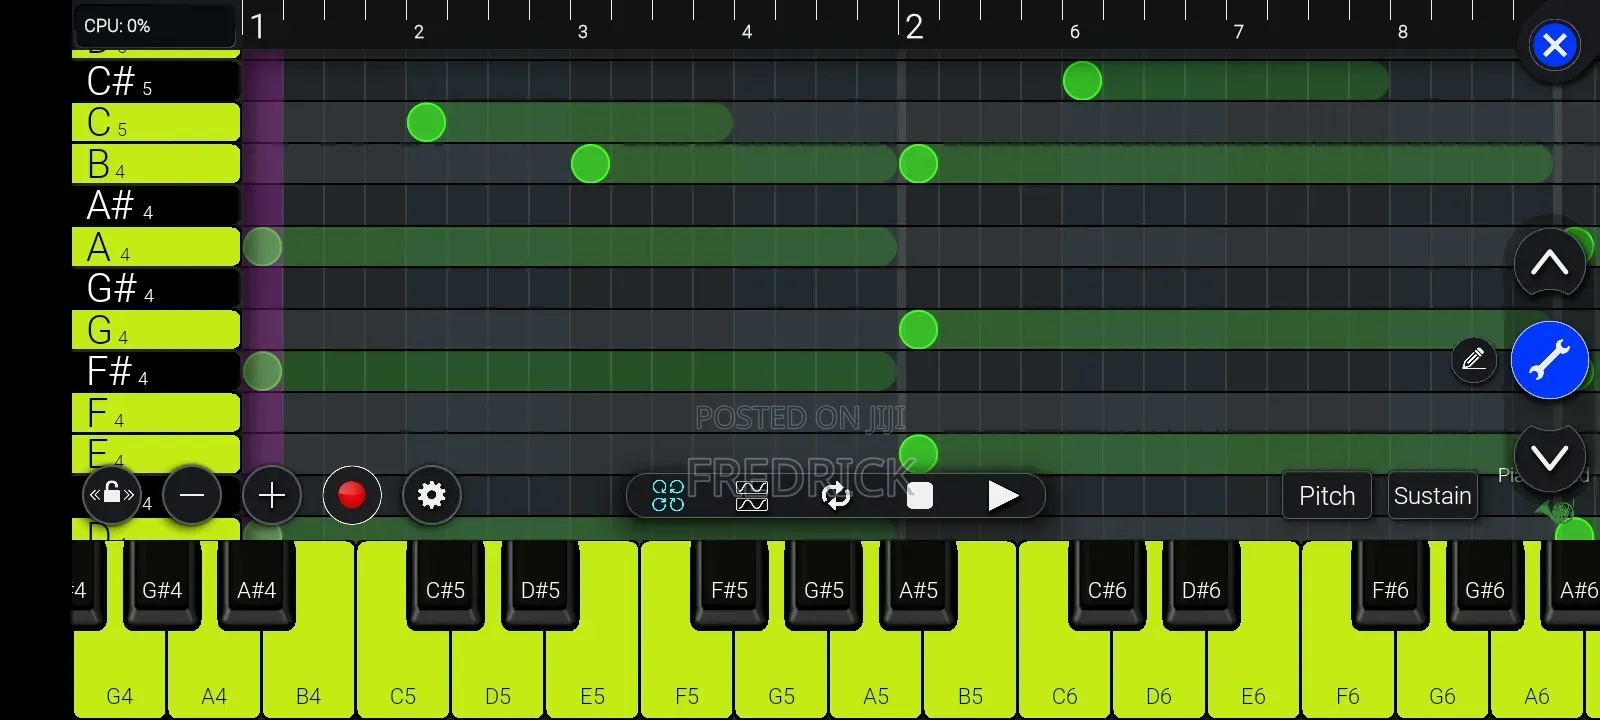
Task: Open the waveform automation icon
Action: (752, 495)
